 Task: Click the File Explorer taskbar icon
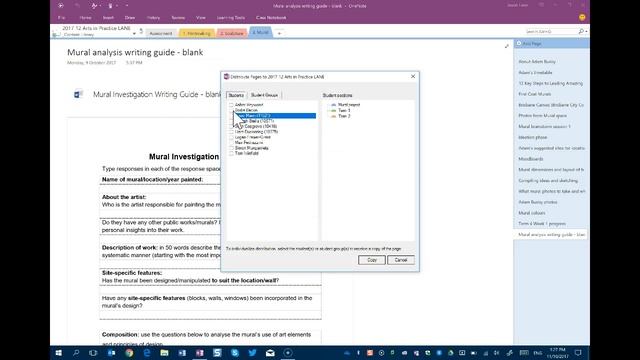tap(164, 353)
